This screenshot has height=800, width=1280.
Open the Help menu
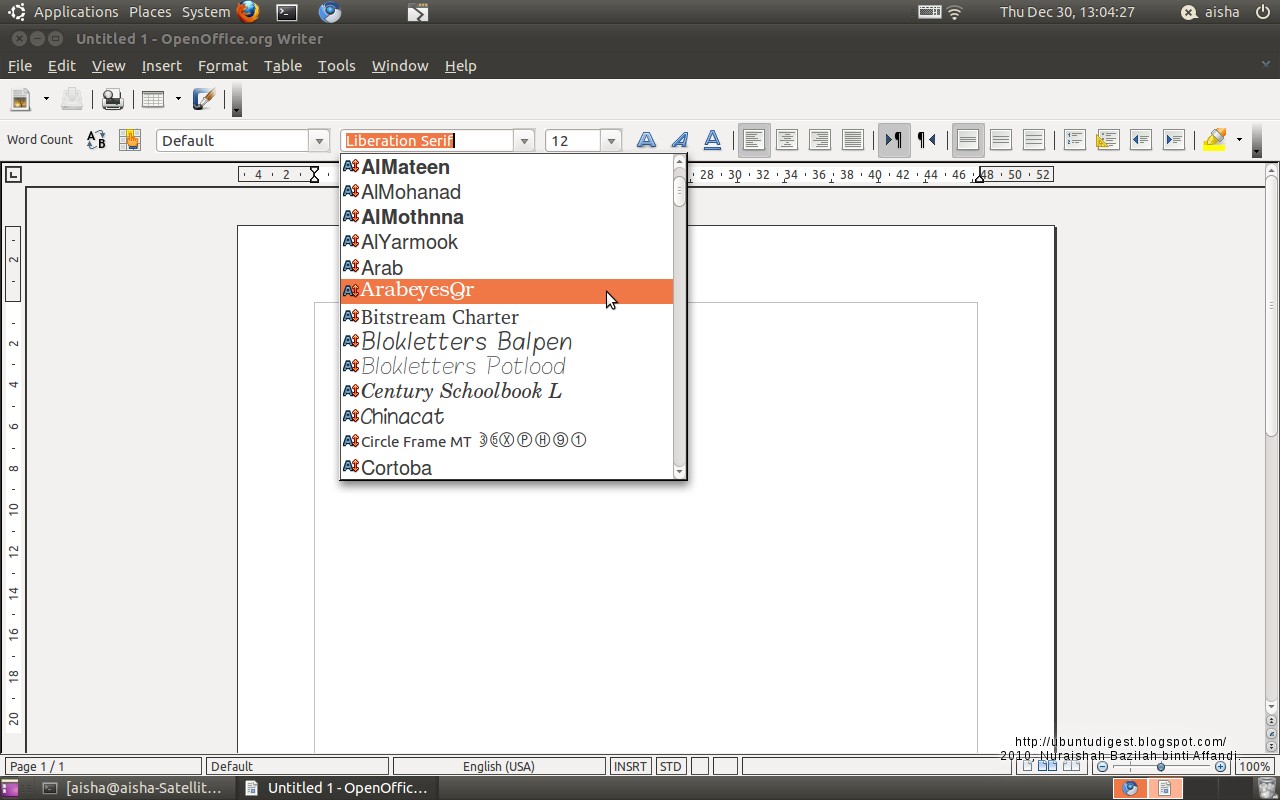click(460, 66)
